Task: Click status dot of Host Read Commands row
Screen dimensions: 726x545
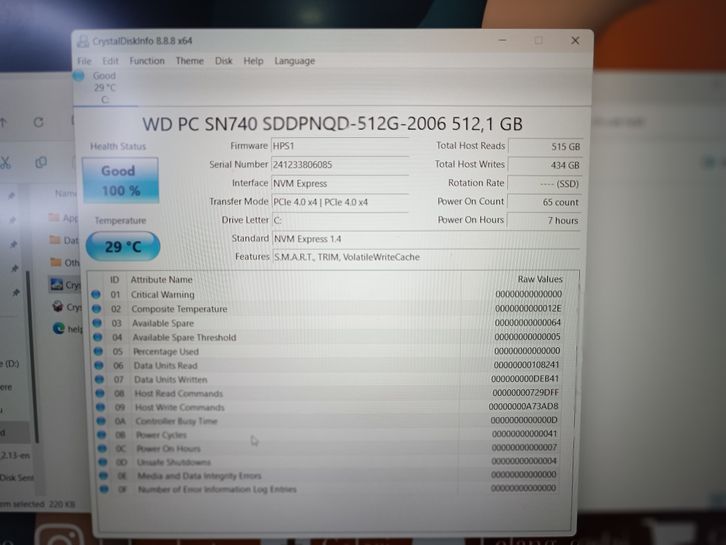Action: point(100,393)
